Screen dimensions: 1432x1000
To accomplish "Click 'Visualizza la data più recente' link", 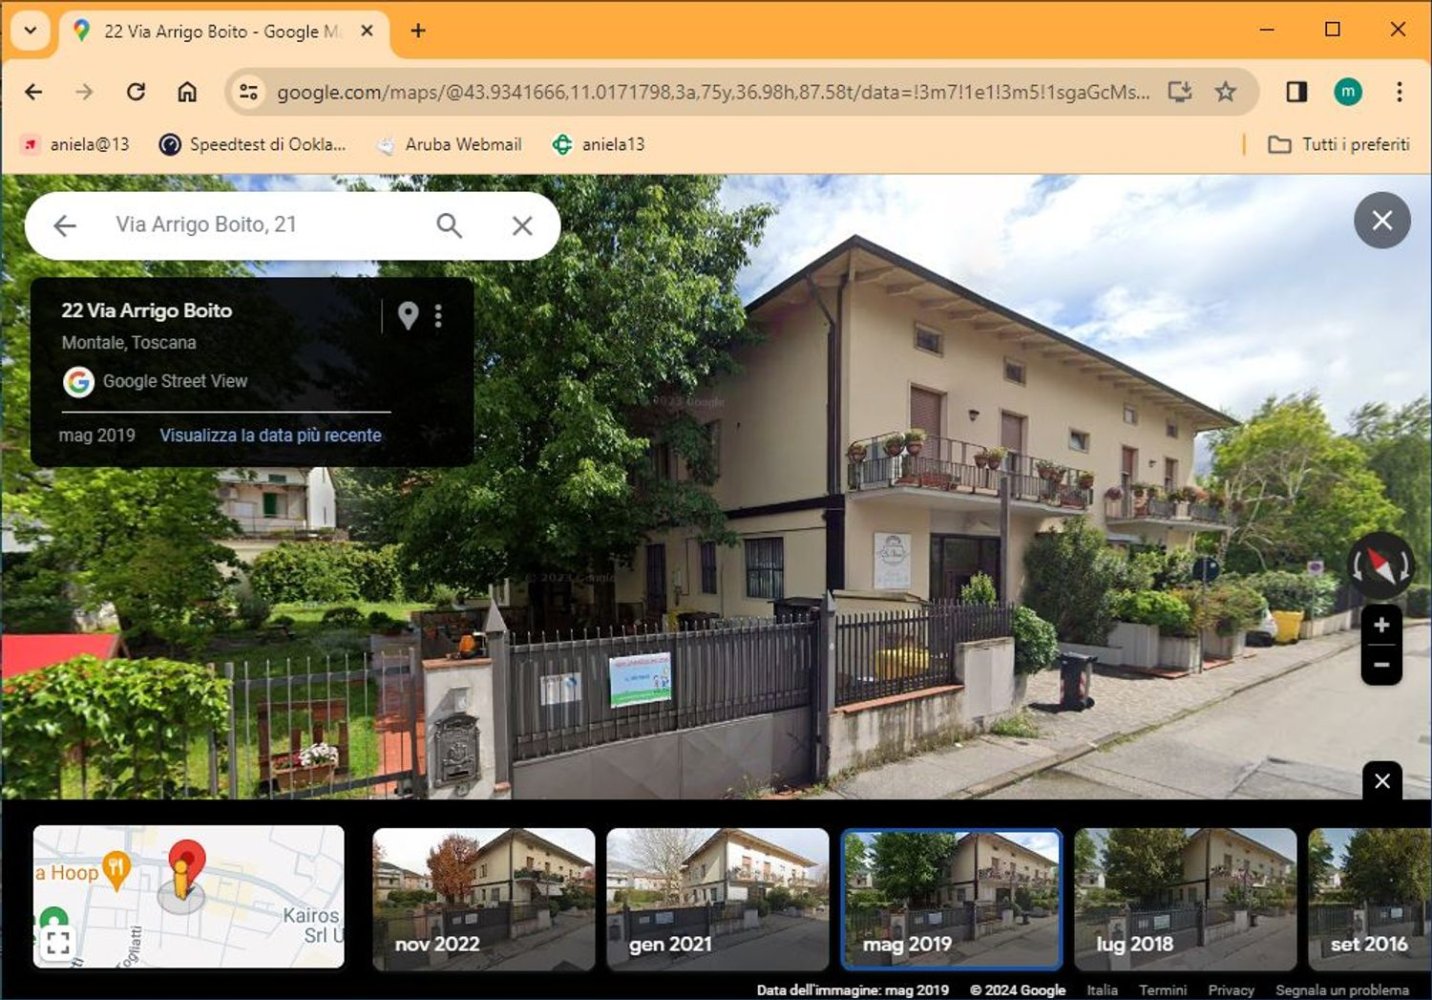I will tap(271, 435).
